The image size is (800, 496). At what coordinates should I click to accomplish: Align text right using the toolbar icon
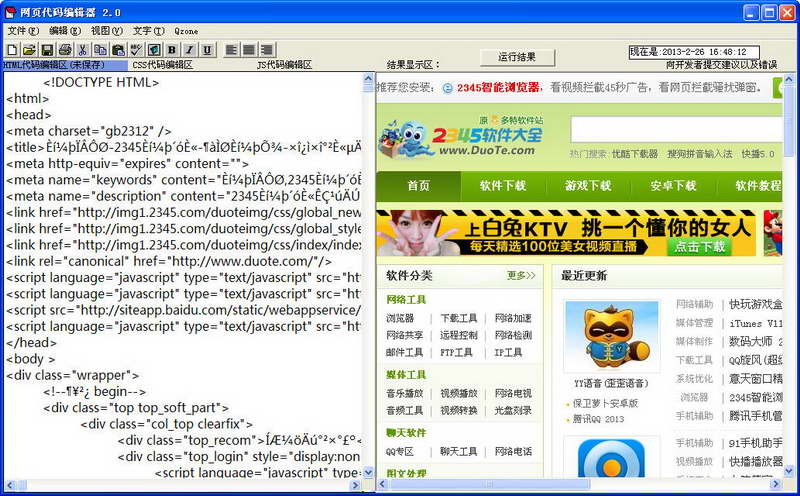click(267, 49)
